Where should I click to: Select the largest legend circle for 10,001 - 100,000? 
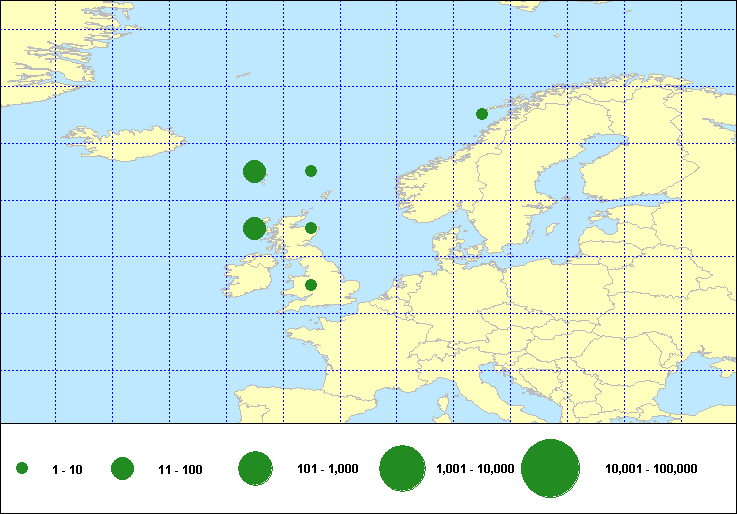551,468
